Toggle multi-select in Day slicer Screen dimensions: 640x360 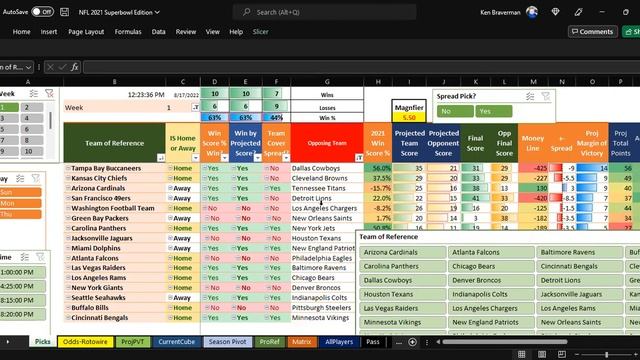(x=20, y=178)
